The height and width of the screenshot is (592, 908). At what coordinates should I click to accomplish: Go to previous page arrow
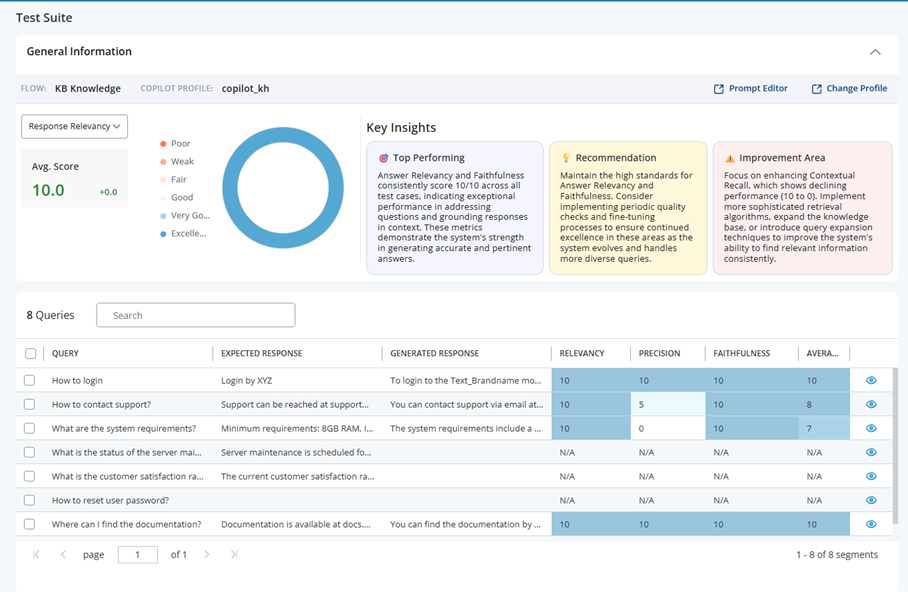[x=63, y=555]
